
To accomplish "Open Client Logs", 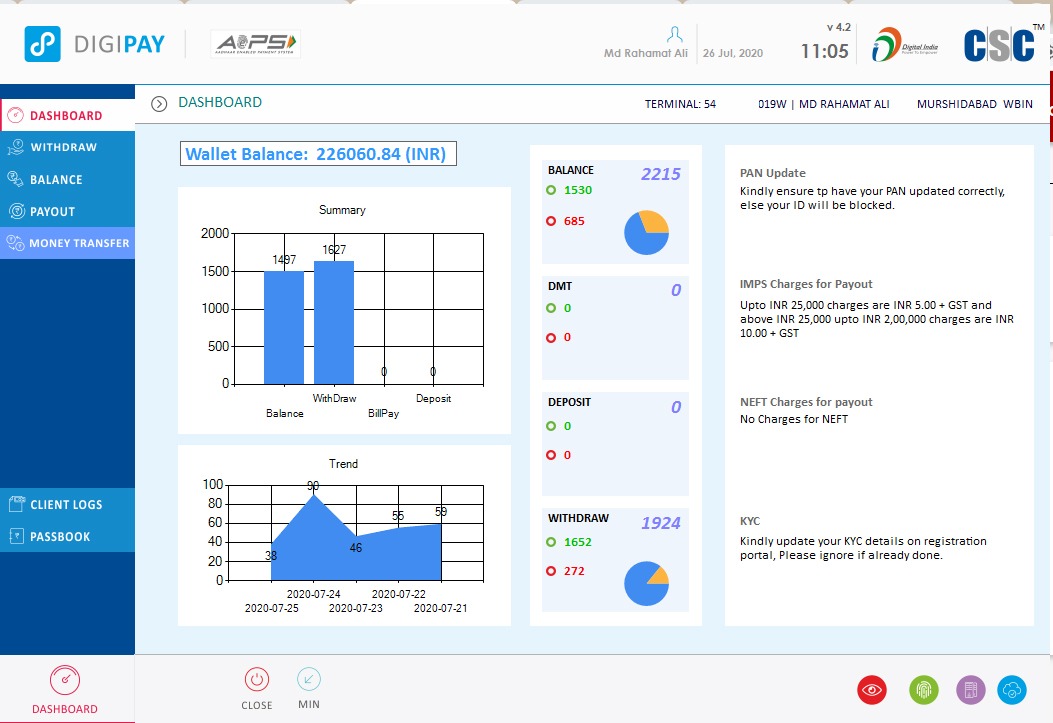I will [67, 504].
